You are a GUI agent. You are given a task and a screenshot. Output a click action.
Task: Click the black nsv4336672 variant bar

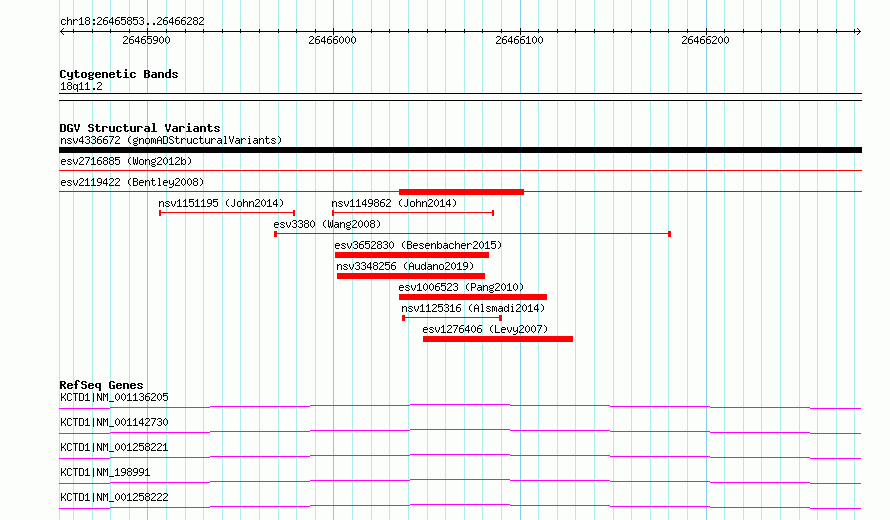(x=460, y=150)
